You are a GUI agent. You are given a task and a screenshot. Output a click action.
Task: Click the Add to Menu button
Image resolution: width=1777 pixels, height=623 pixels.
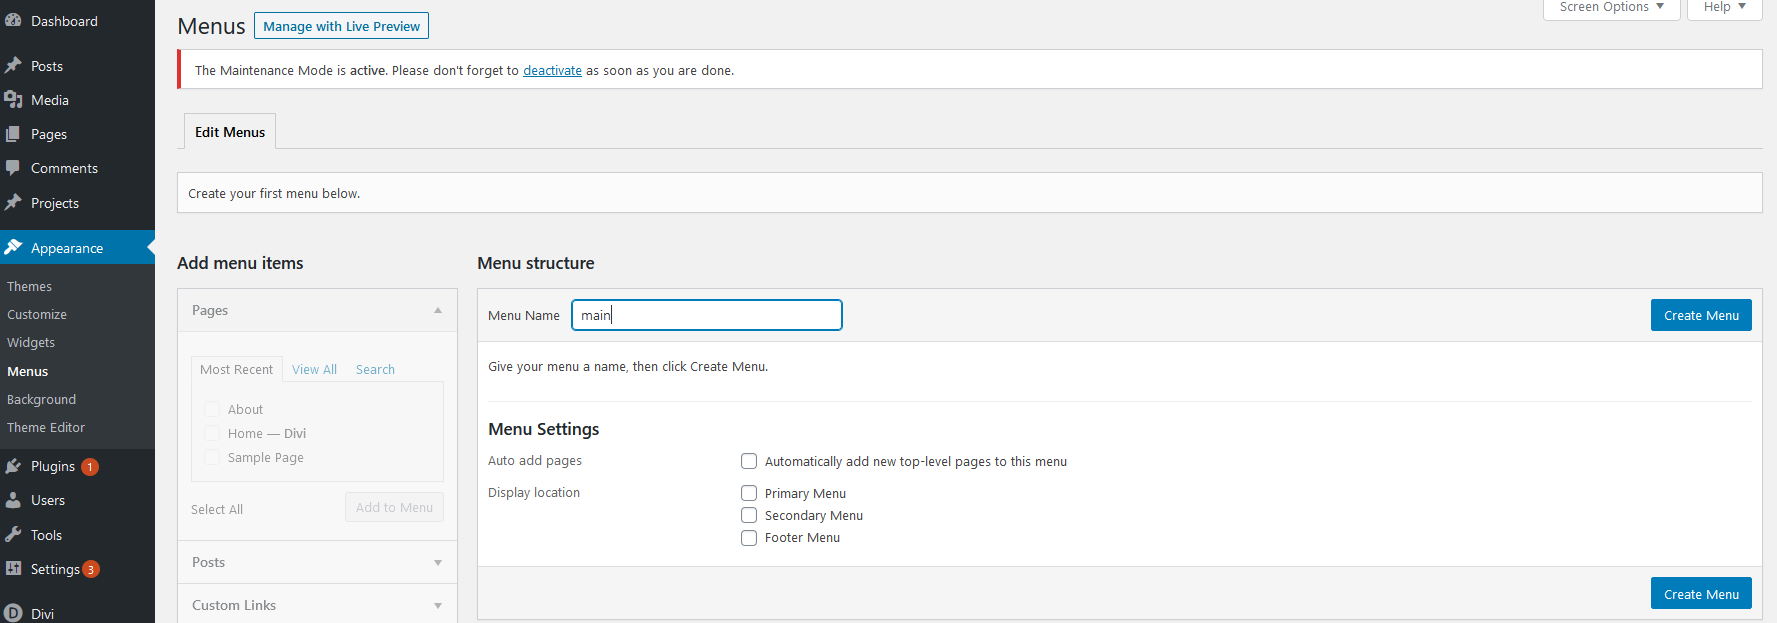pyautogui.click(x=394, y=507)
